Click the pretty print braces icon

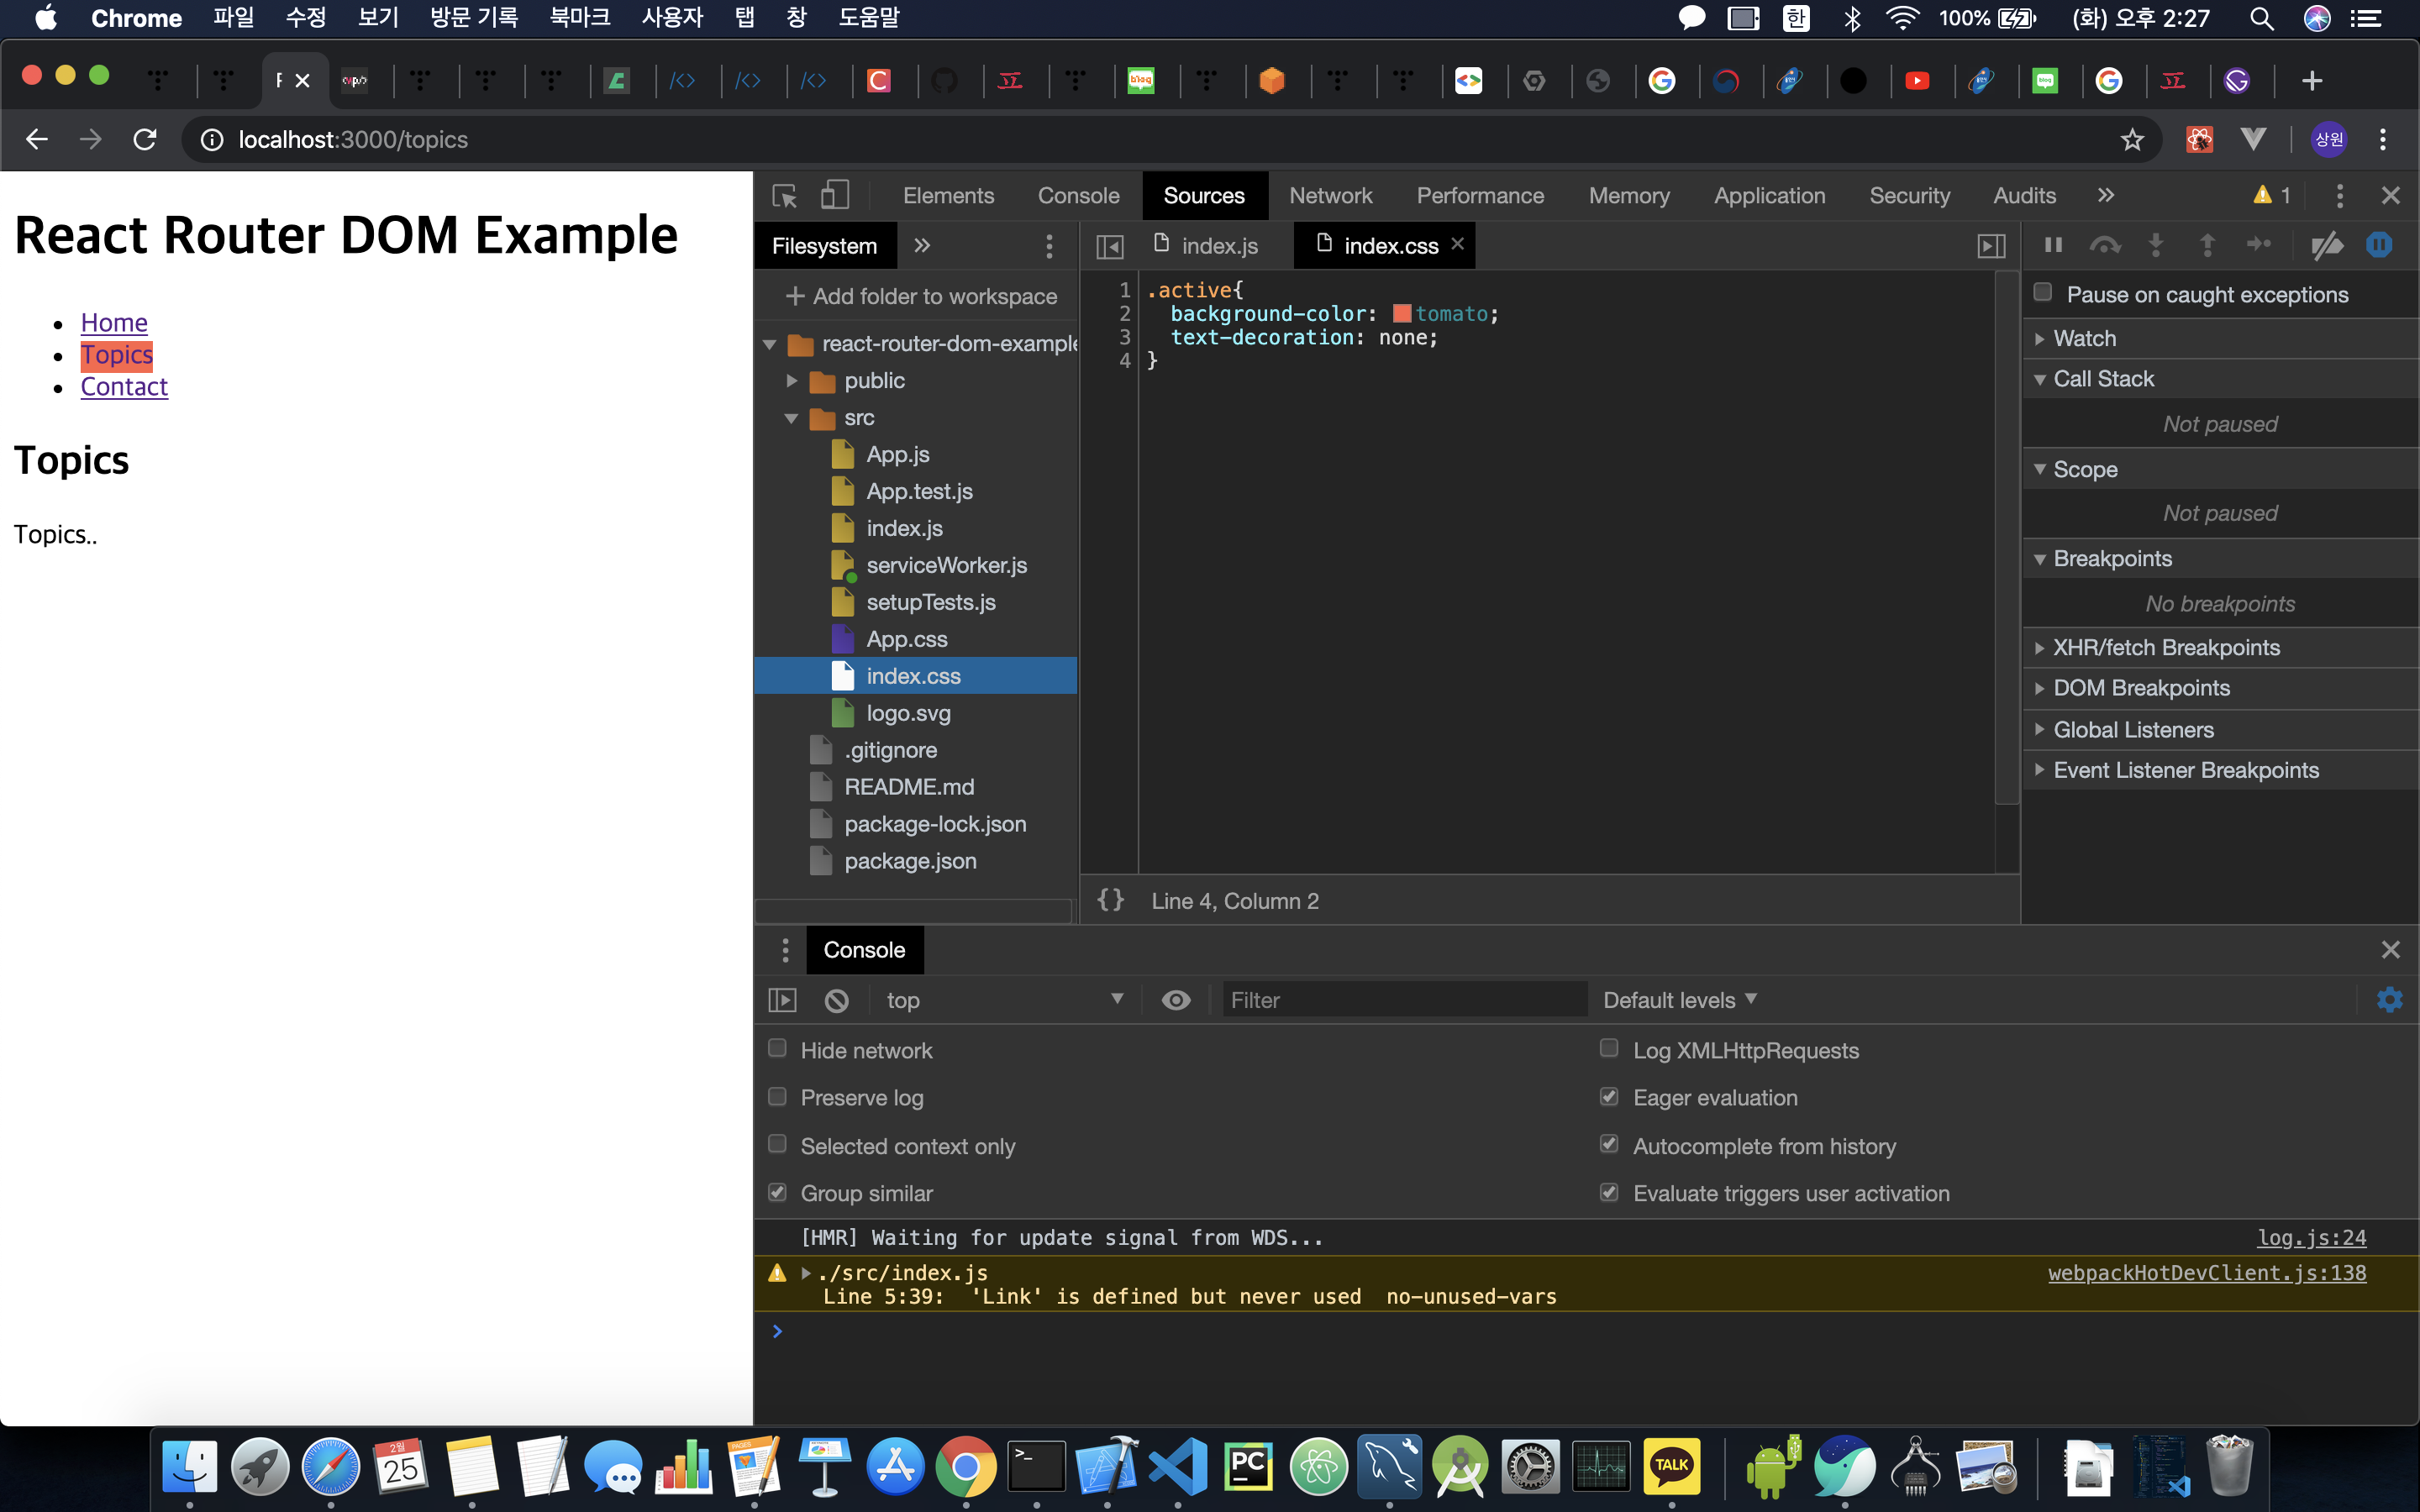point(1110,900)
